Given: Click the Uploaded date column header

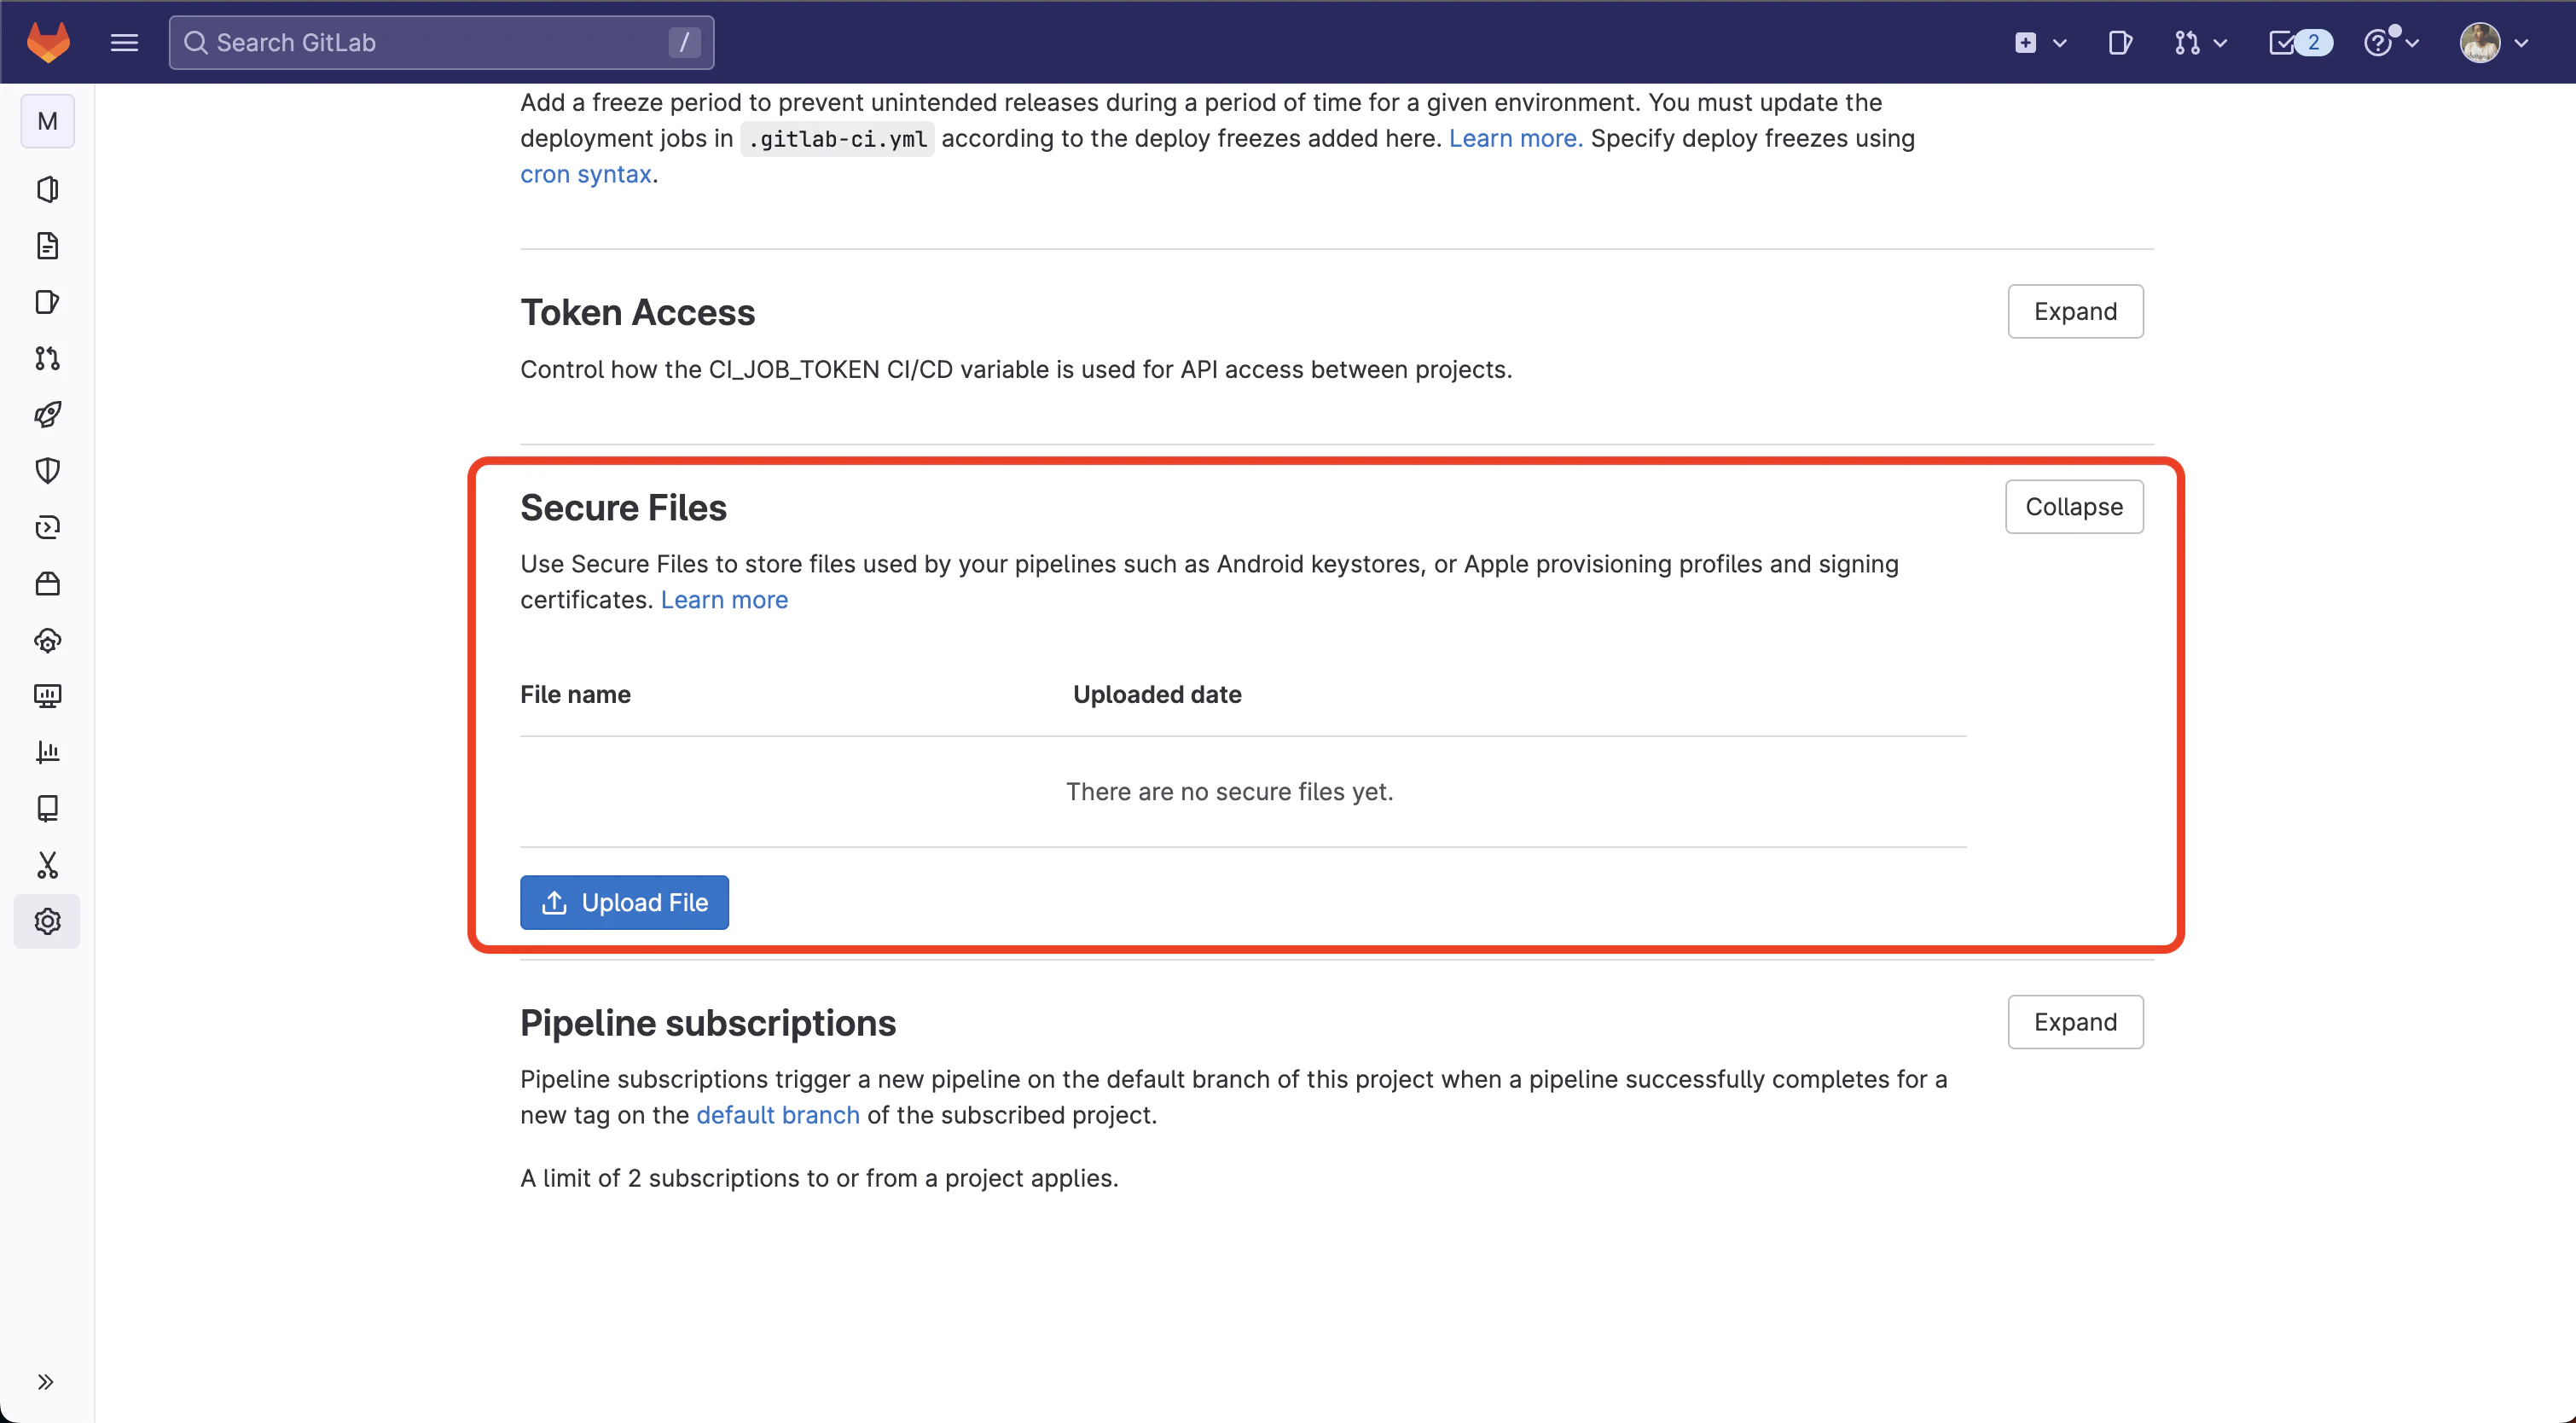Looking at the screenshot, I should (x=1157, y=694).
